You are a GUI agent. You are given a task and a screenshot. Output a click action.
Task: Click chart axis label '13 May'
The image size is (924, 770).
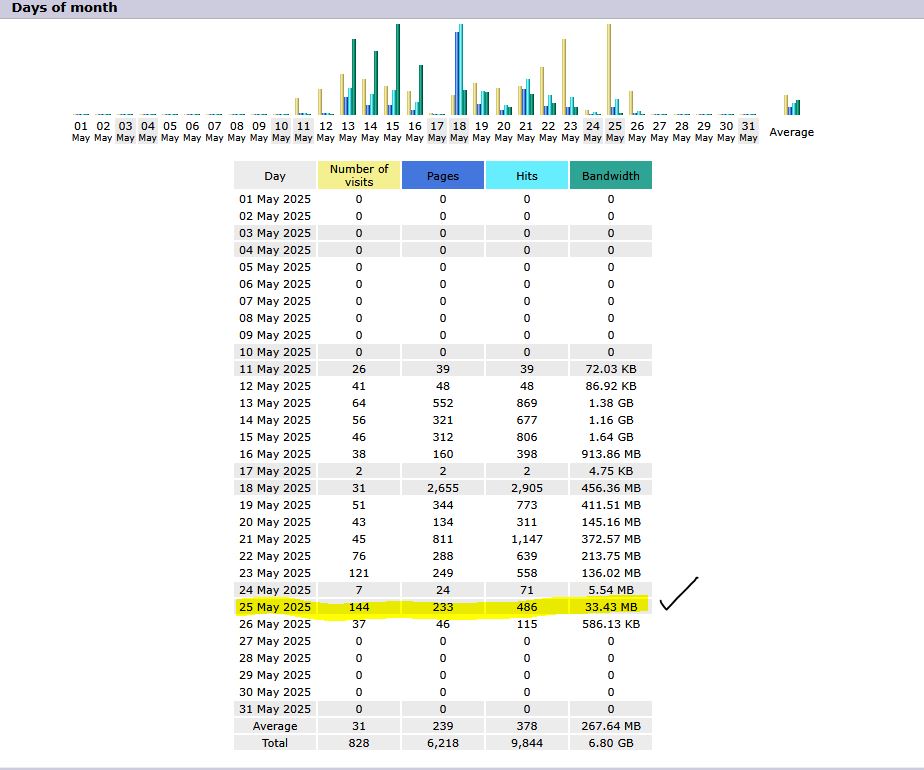pyautogui.click(x=348, y=131)
